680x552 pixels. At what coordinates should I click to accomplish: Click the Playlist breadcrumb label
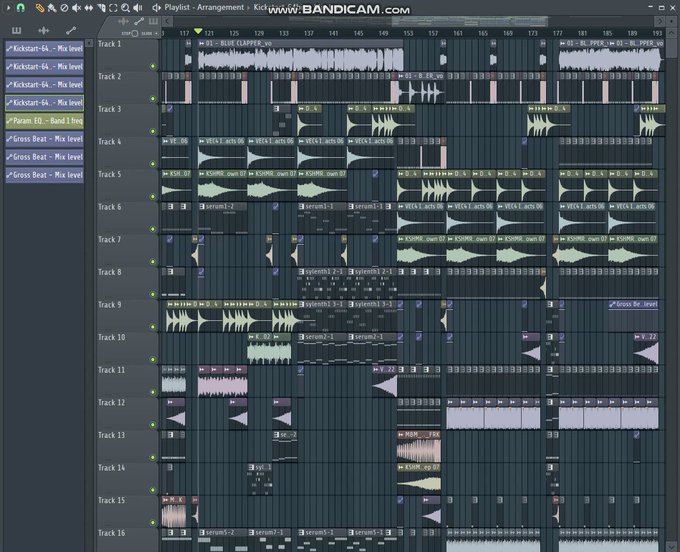tap(178, 7)
